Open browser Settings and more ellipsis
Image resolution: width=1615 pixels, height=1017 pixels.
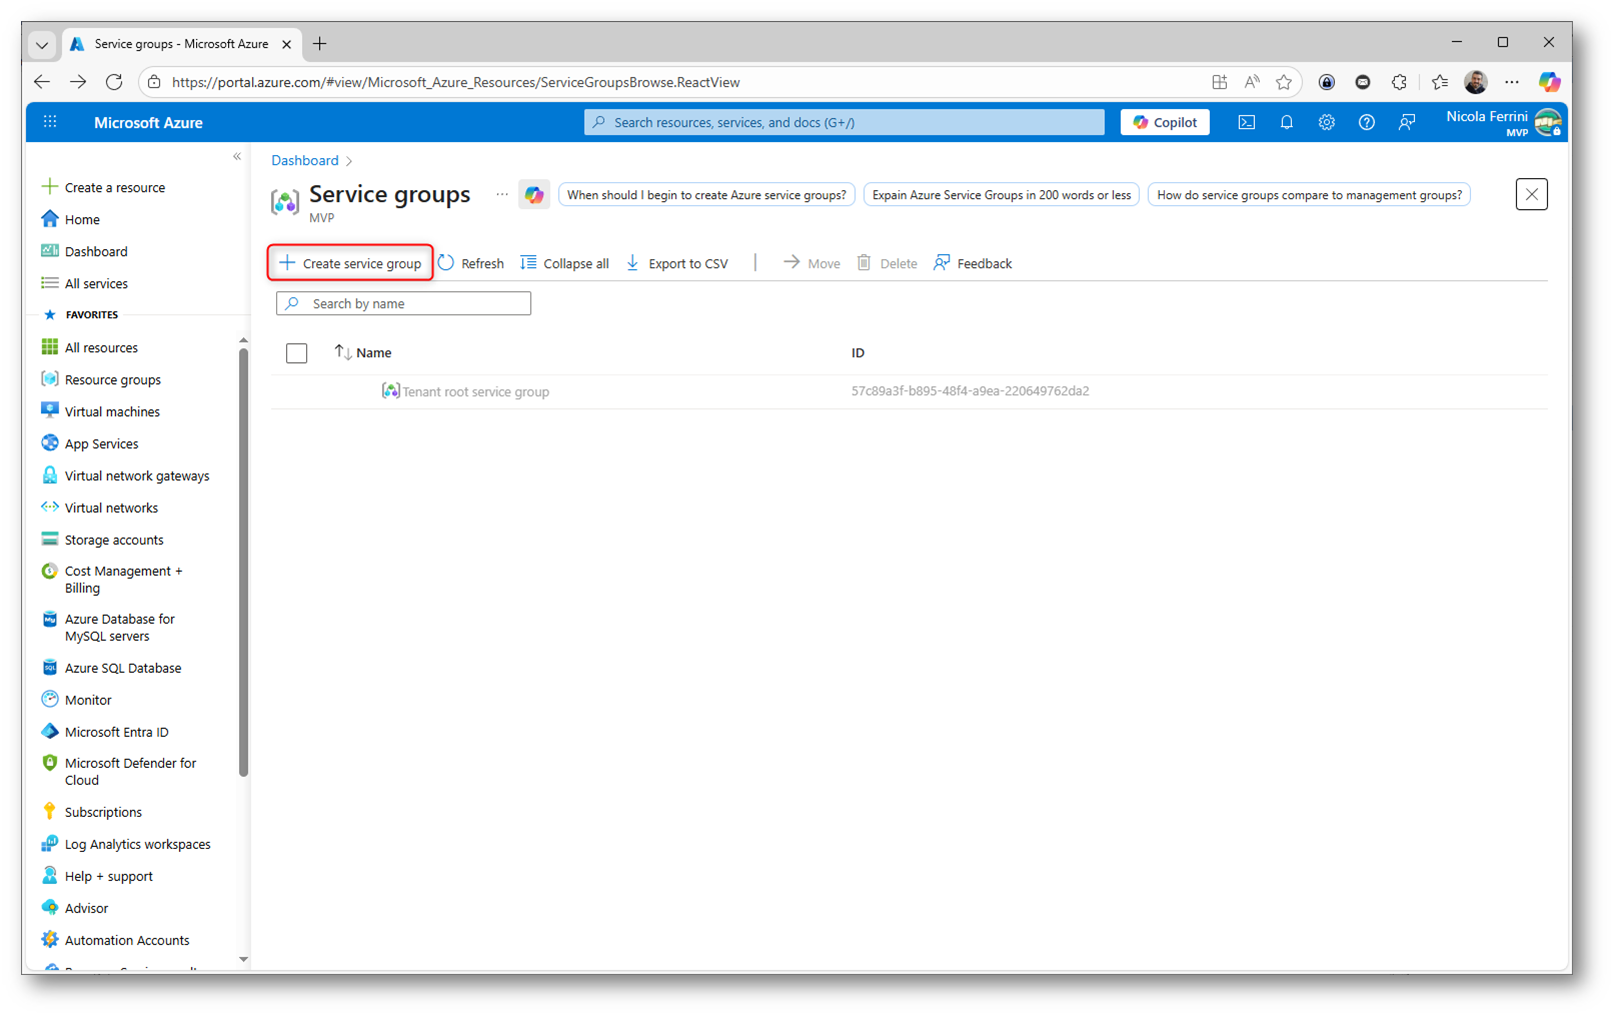tap(1512, 82)
